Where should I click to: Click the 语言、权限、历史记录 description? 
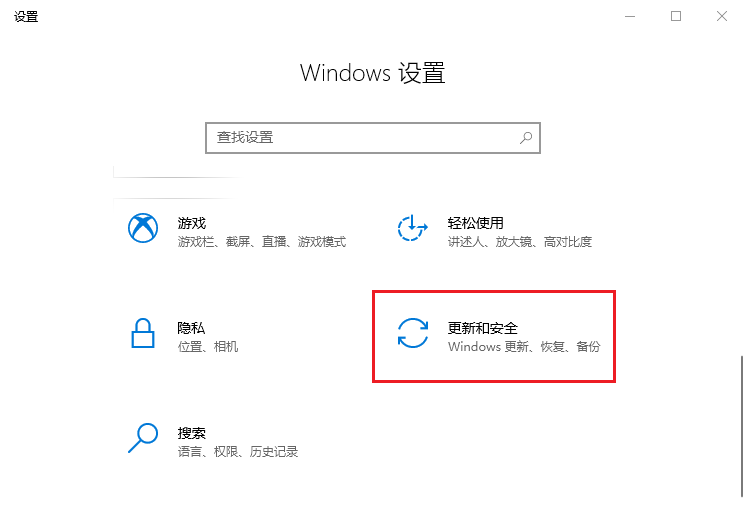pyautogui.click(x=238, y=452)
